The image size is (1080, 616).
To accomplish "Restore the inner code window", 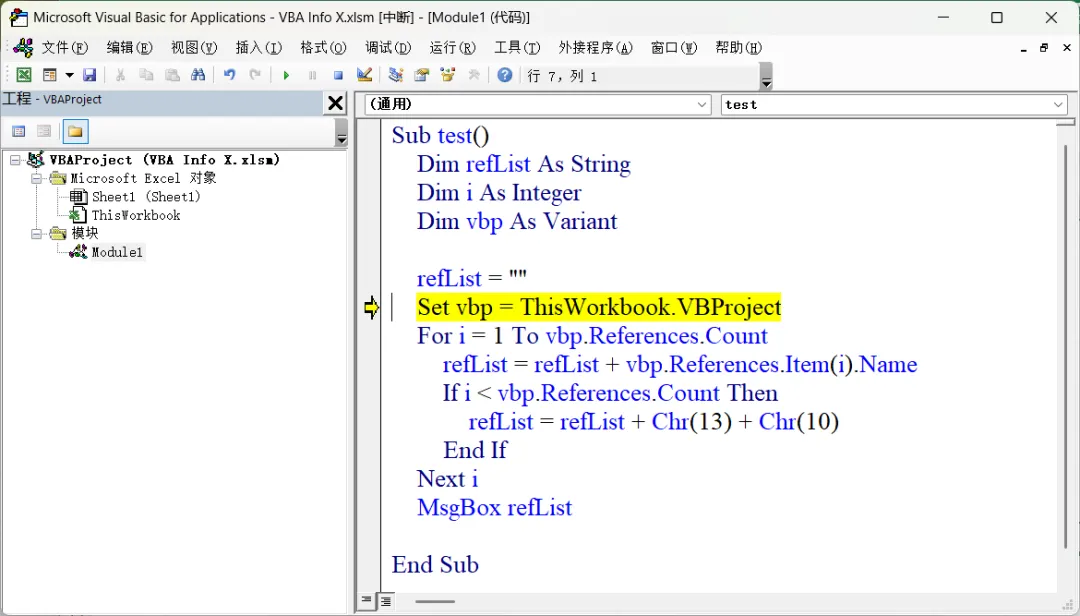I will 1044,48.
